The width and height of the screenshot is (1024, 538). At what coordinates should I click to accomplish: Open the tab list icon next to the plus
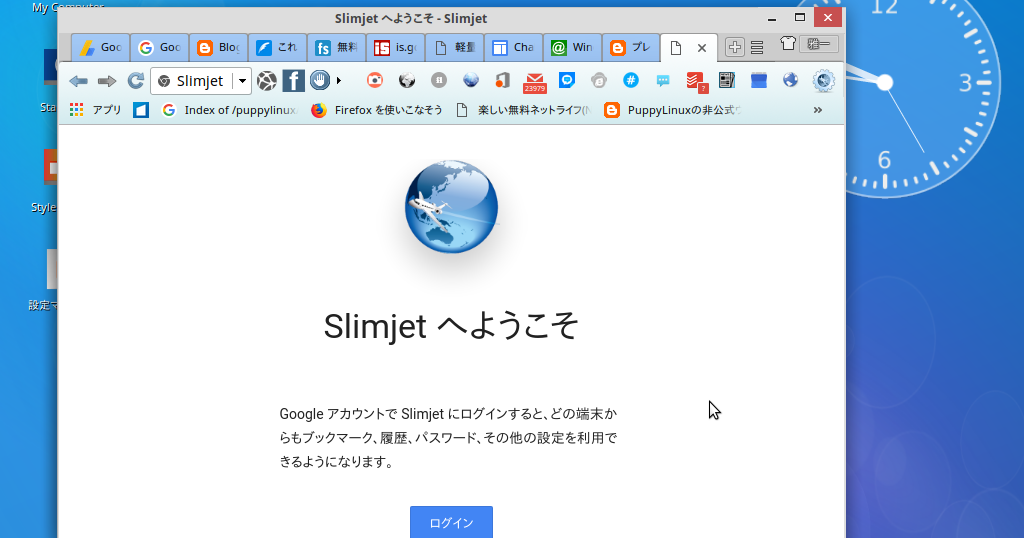click(x=757, y=48)
